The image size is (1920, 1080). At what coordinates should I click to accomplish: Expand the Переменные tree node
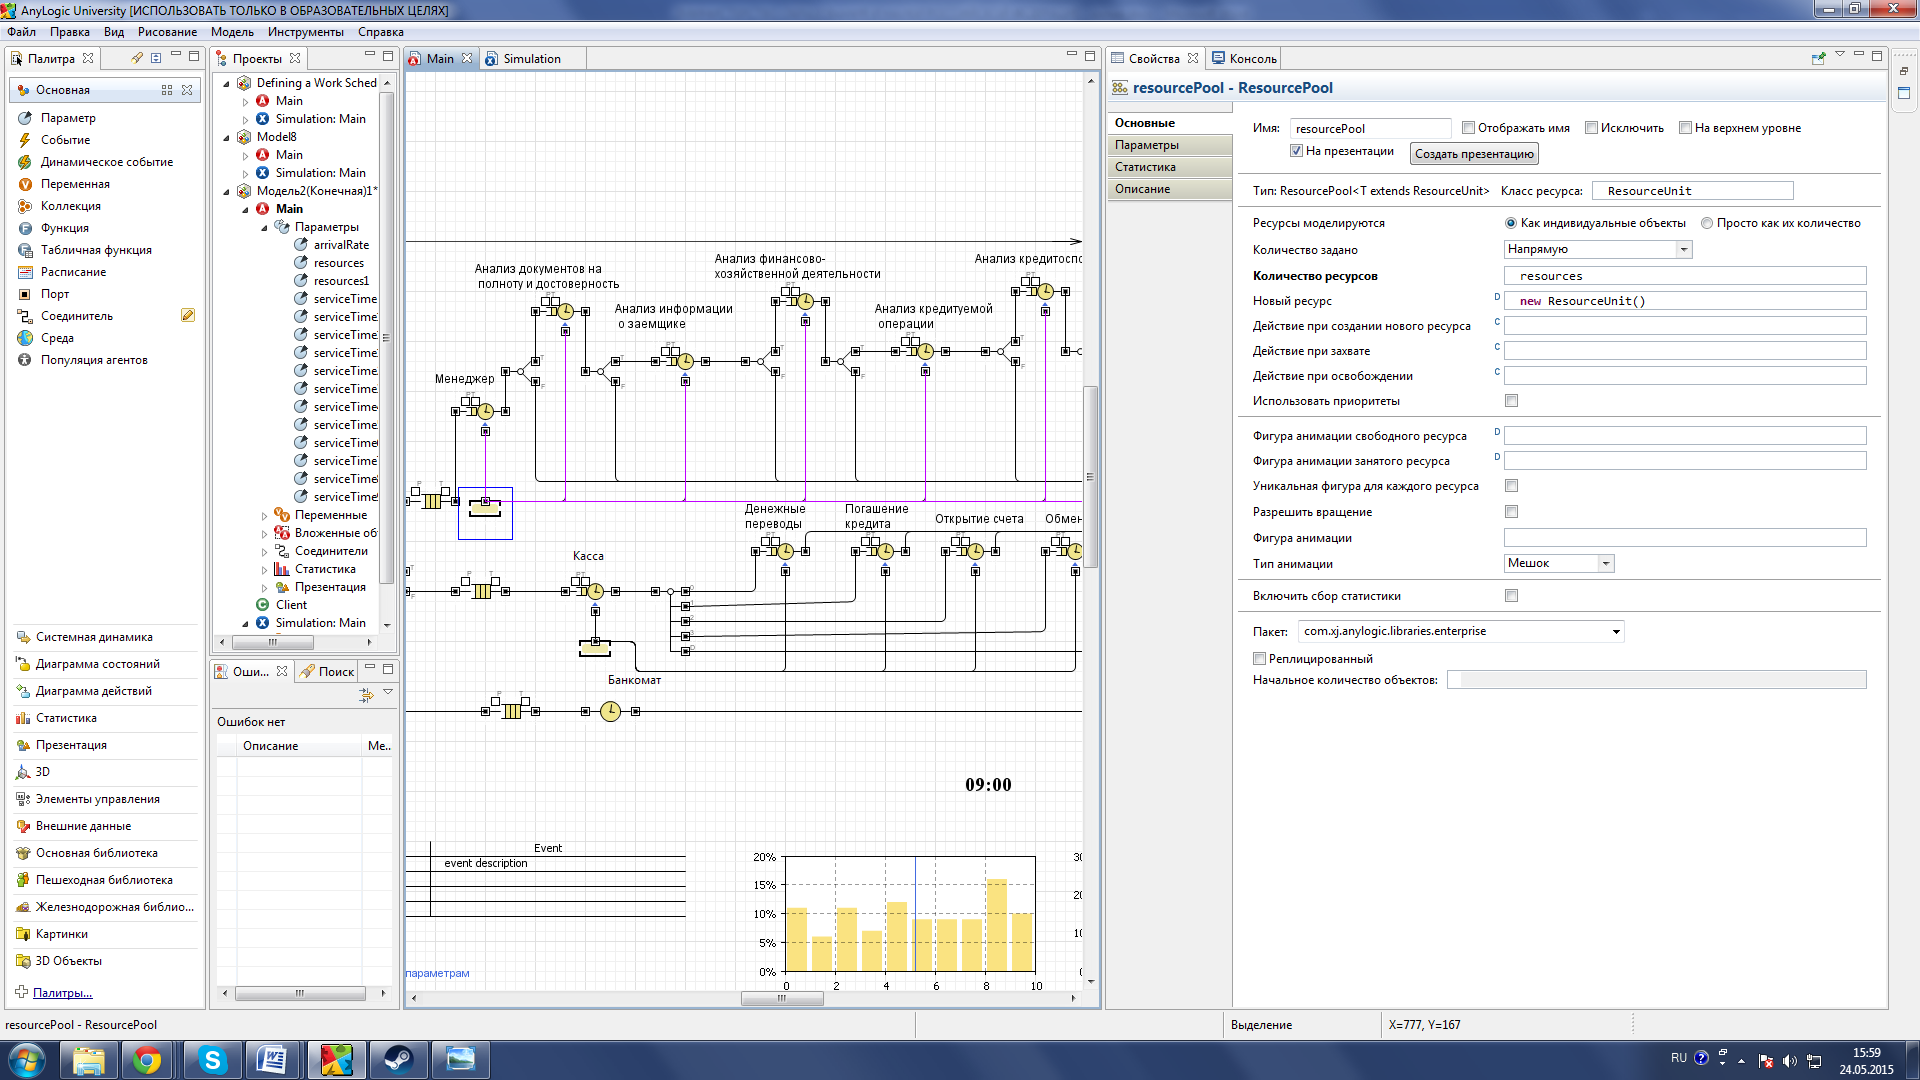[265, 516]
